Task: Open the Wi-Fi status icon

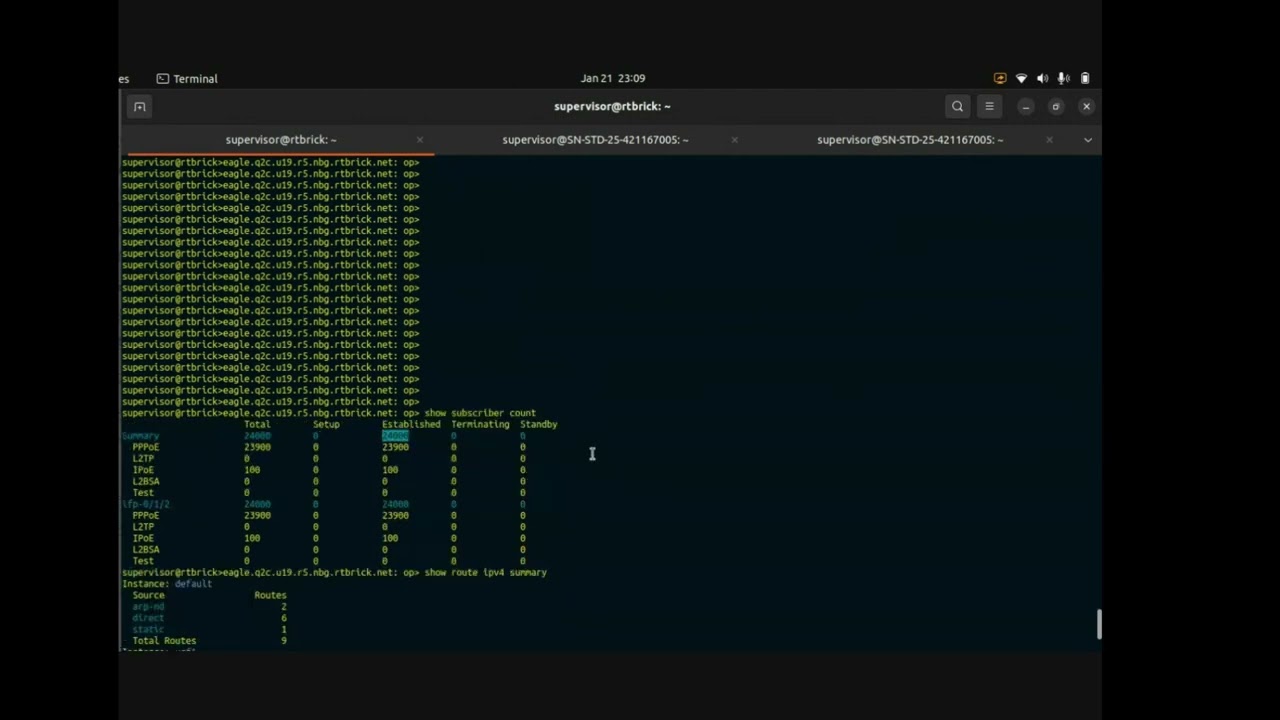Action: [1021, 78]
